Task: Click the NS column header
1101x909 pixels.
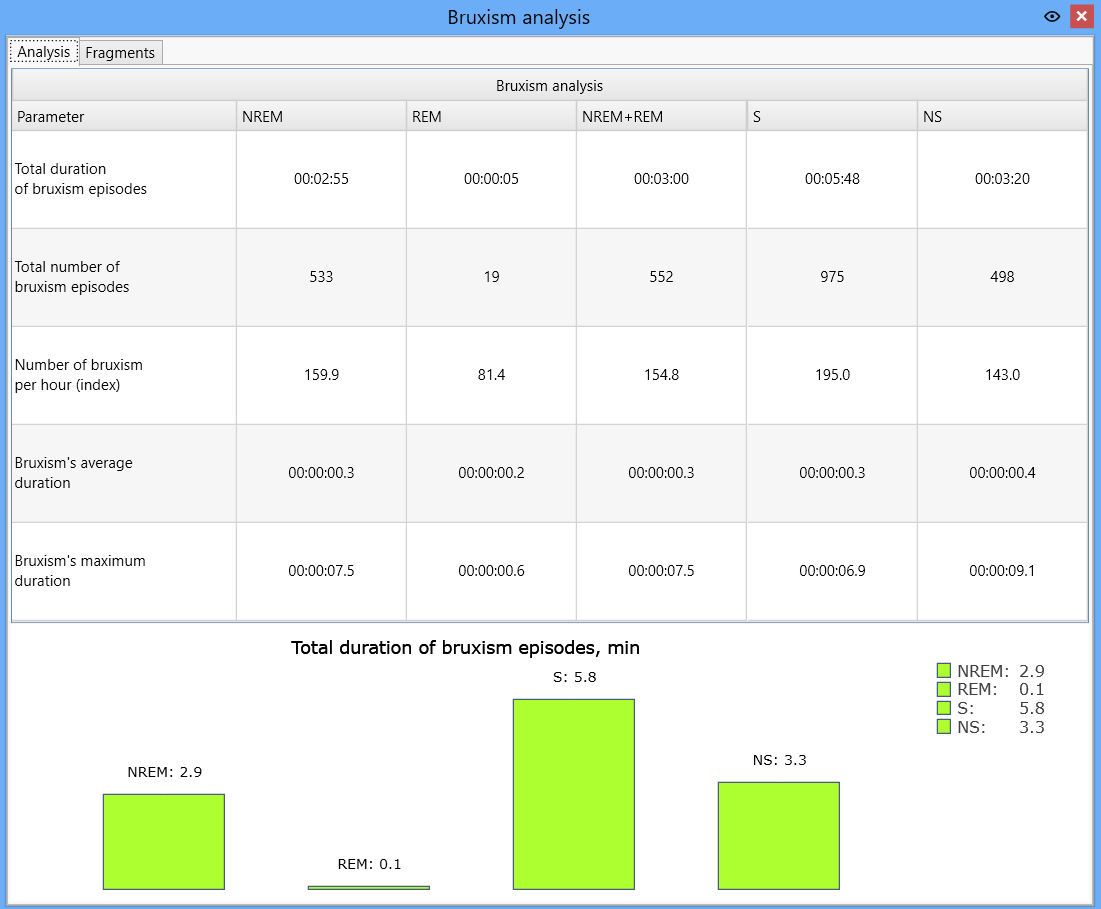Action: 1003,117
